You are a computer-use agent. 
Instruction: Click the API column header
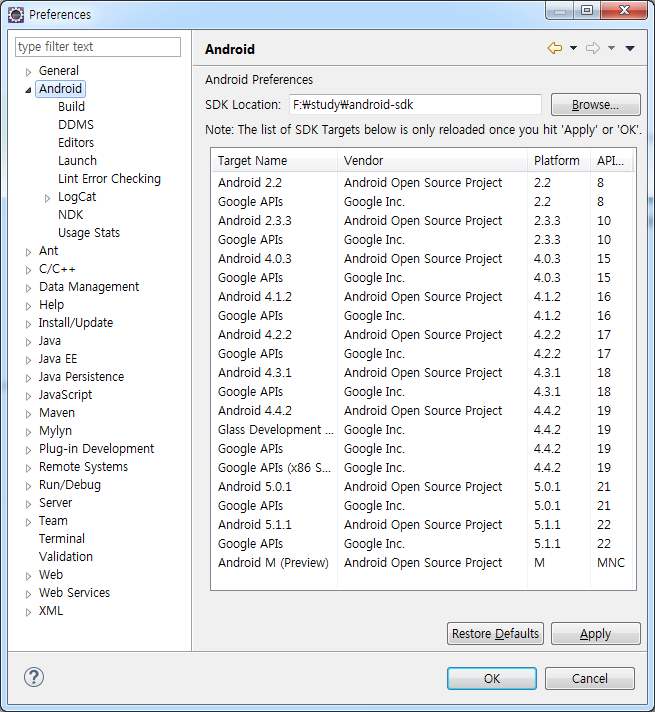[x=611, y=161]
